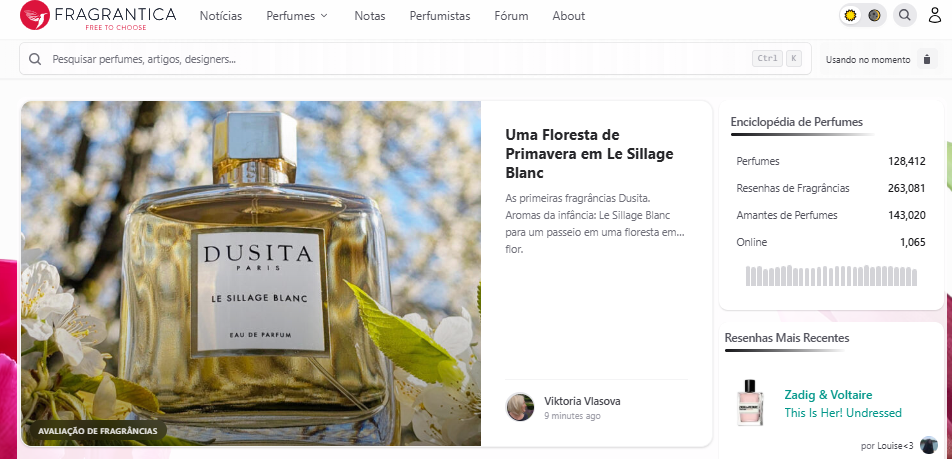952x459 pixels.
Task: Click reviewer name por Louise<3
Action: click(887, 446)
